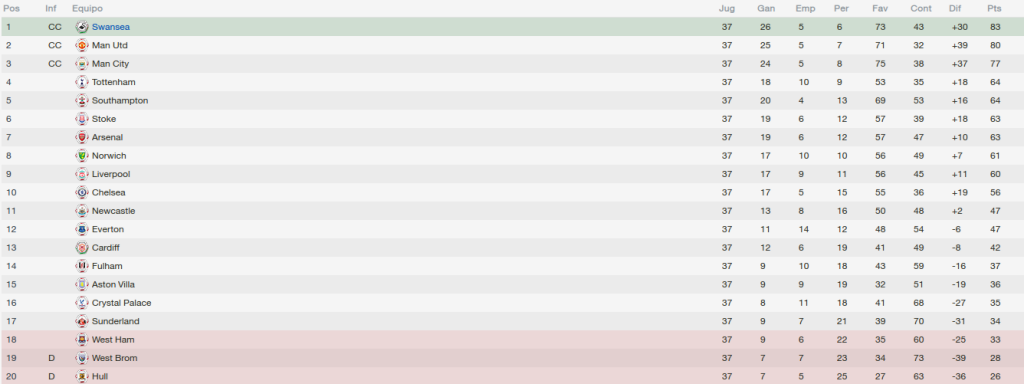Image resolution: width=1024 pixels, height=384 pixels.
Task: Click the West Ham club crest
Action: [x=82, y=340]
